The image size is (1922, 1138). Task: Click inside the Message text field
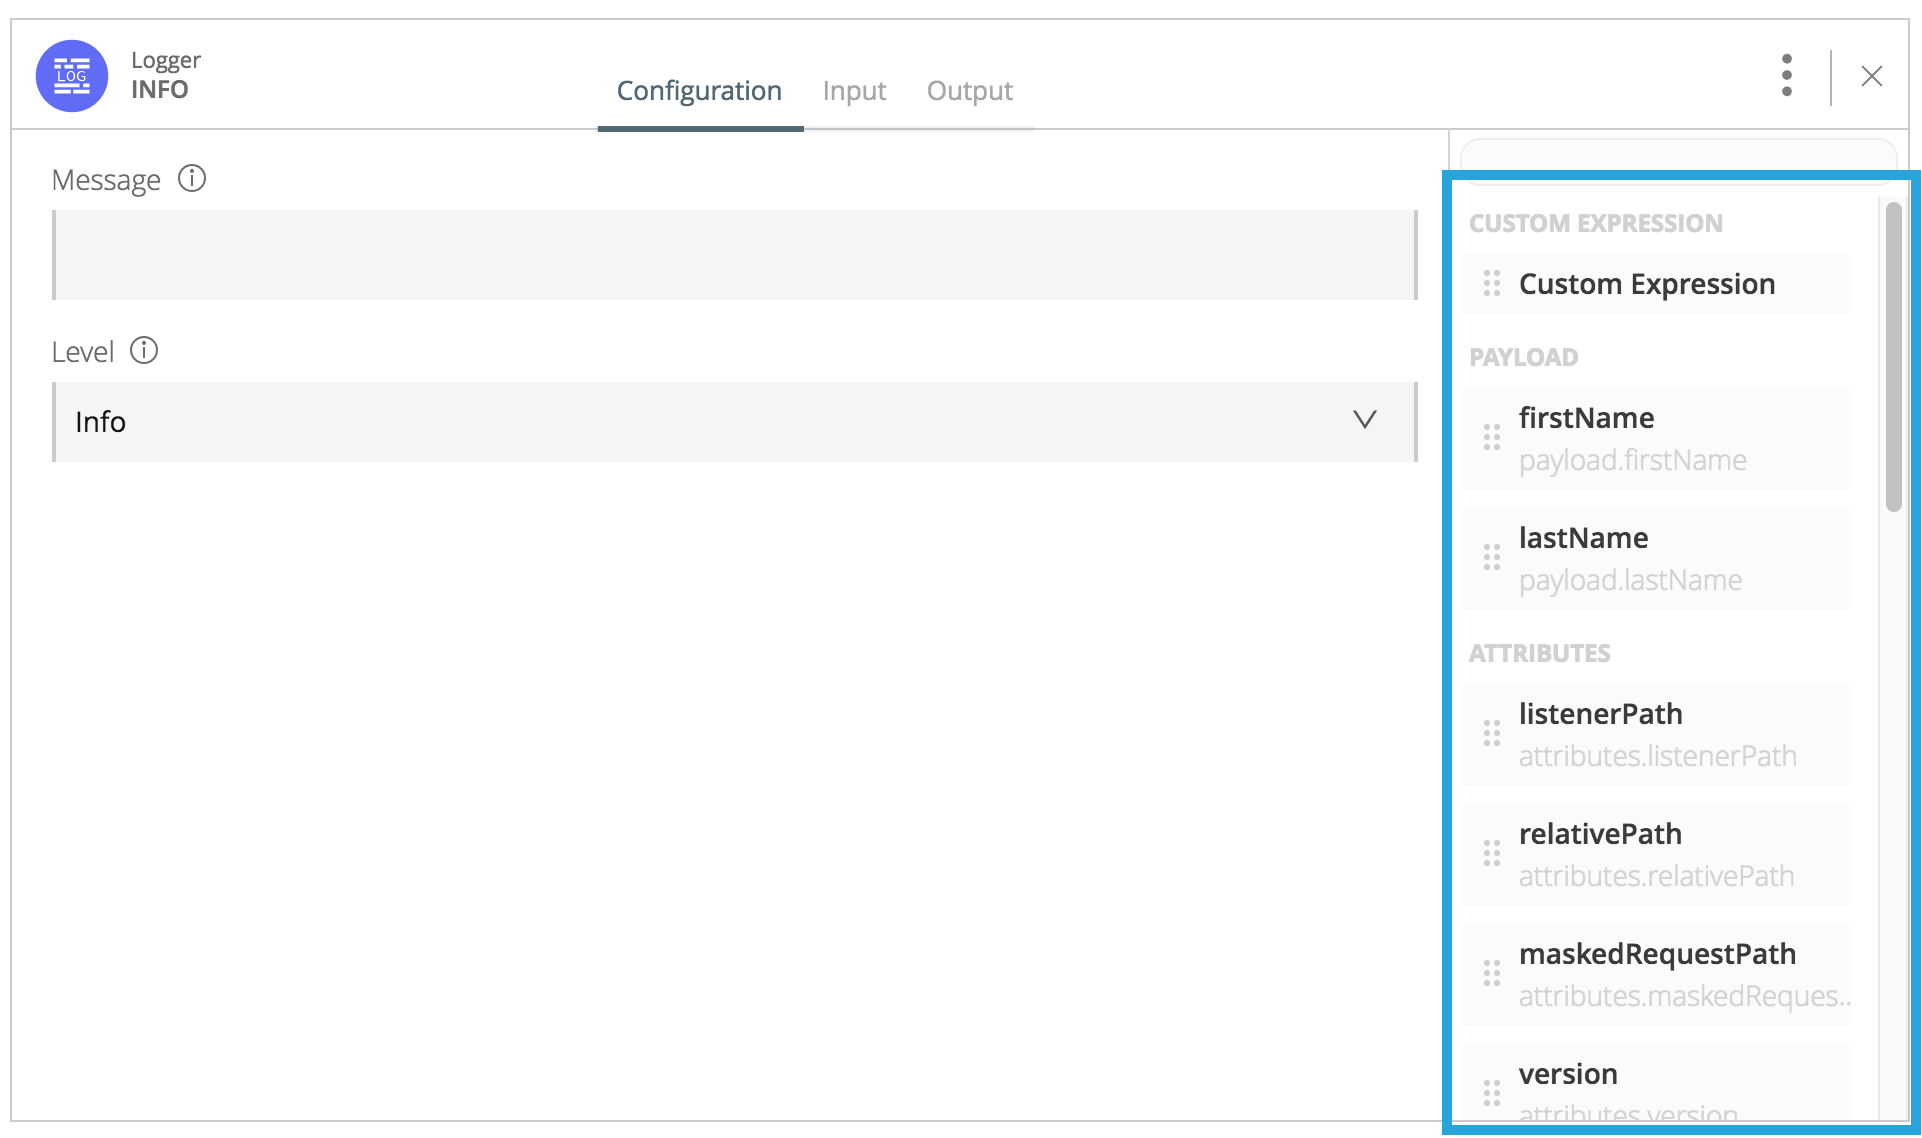pos(735,255)
